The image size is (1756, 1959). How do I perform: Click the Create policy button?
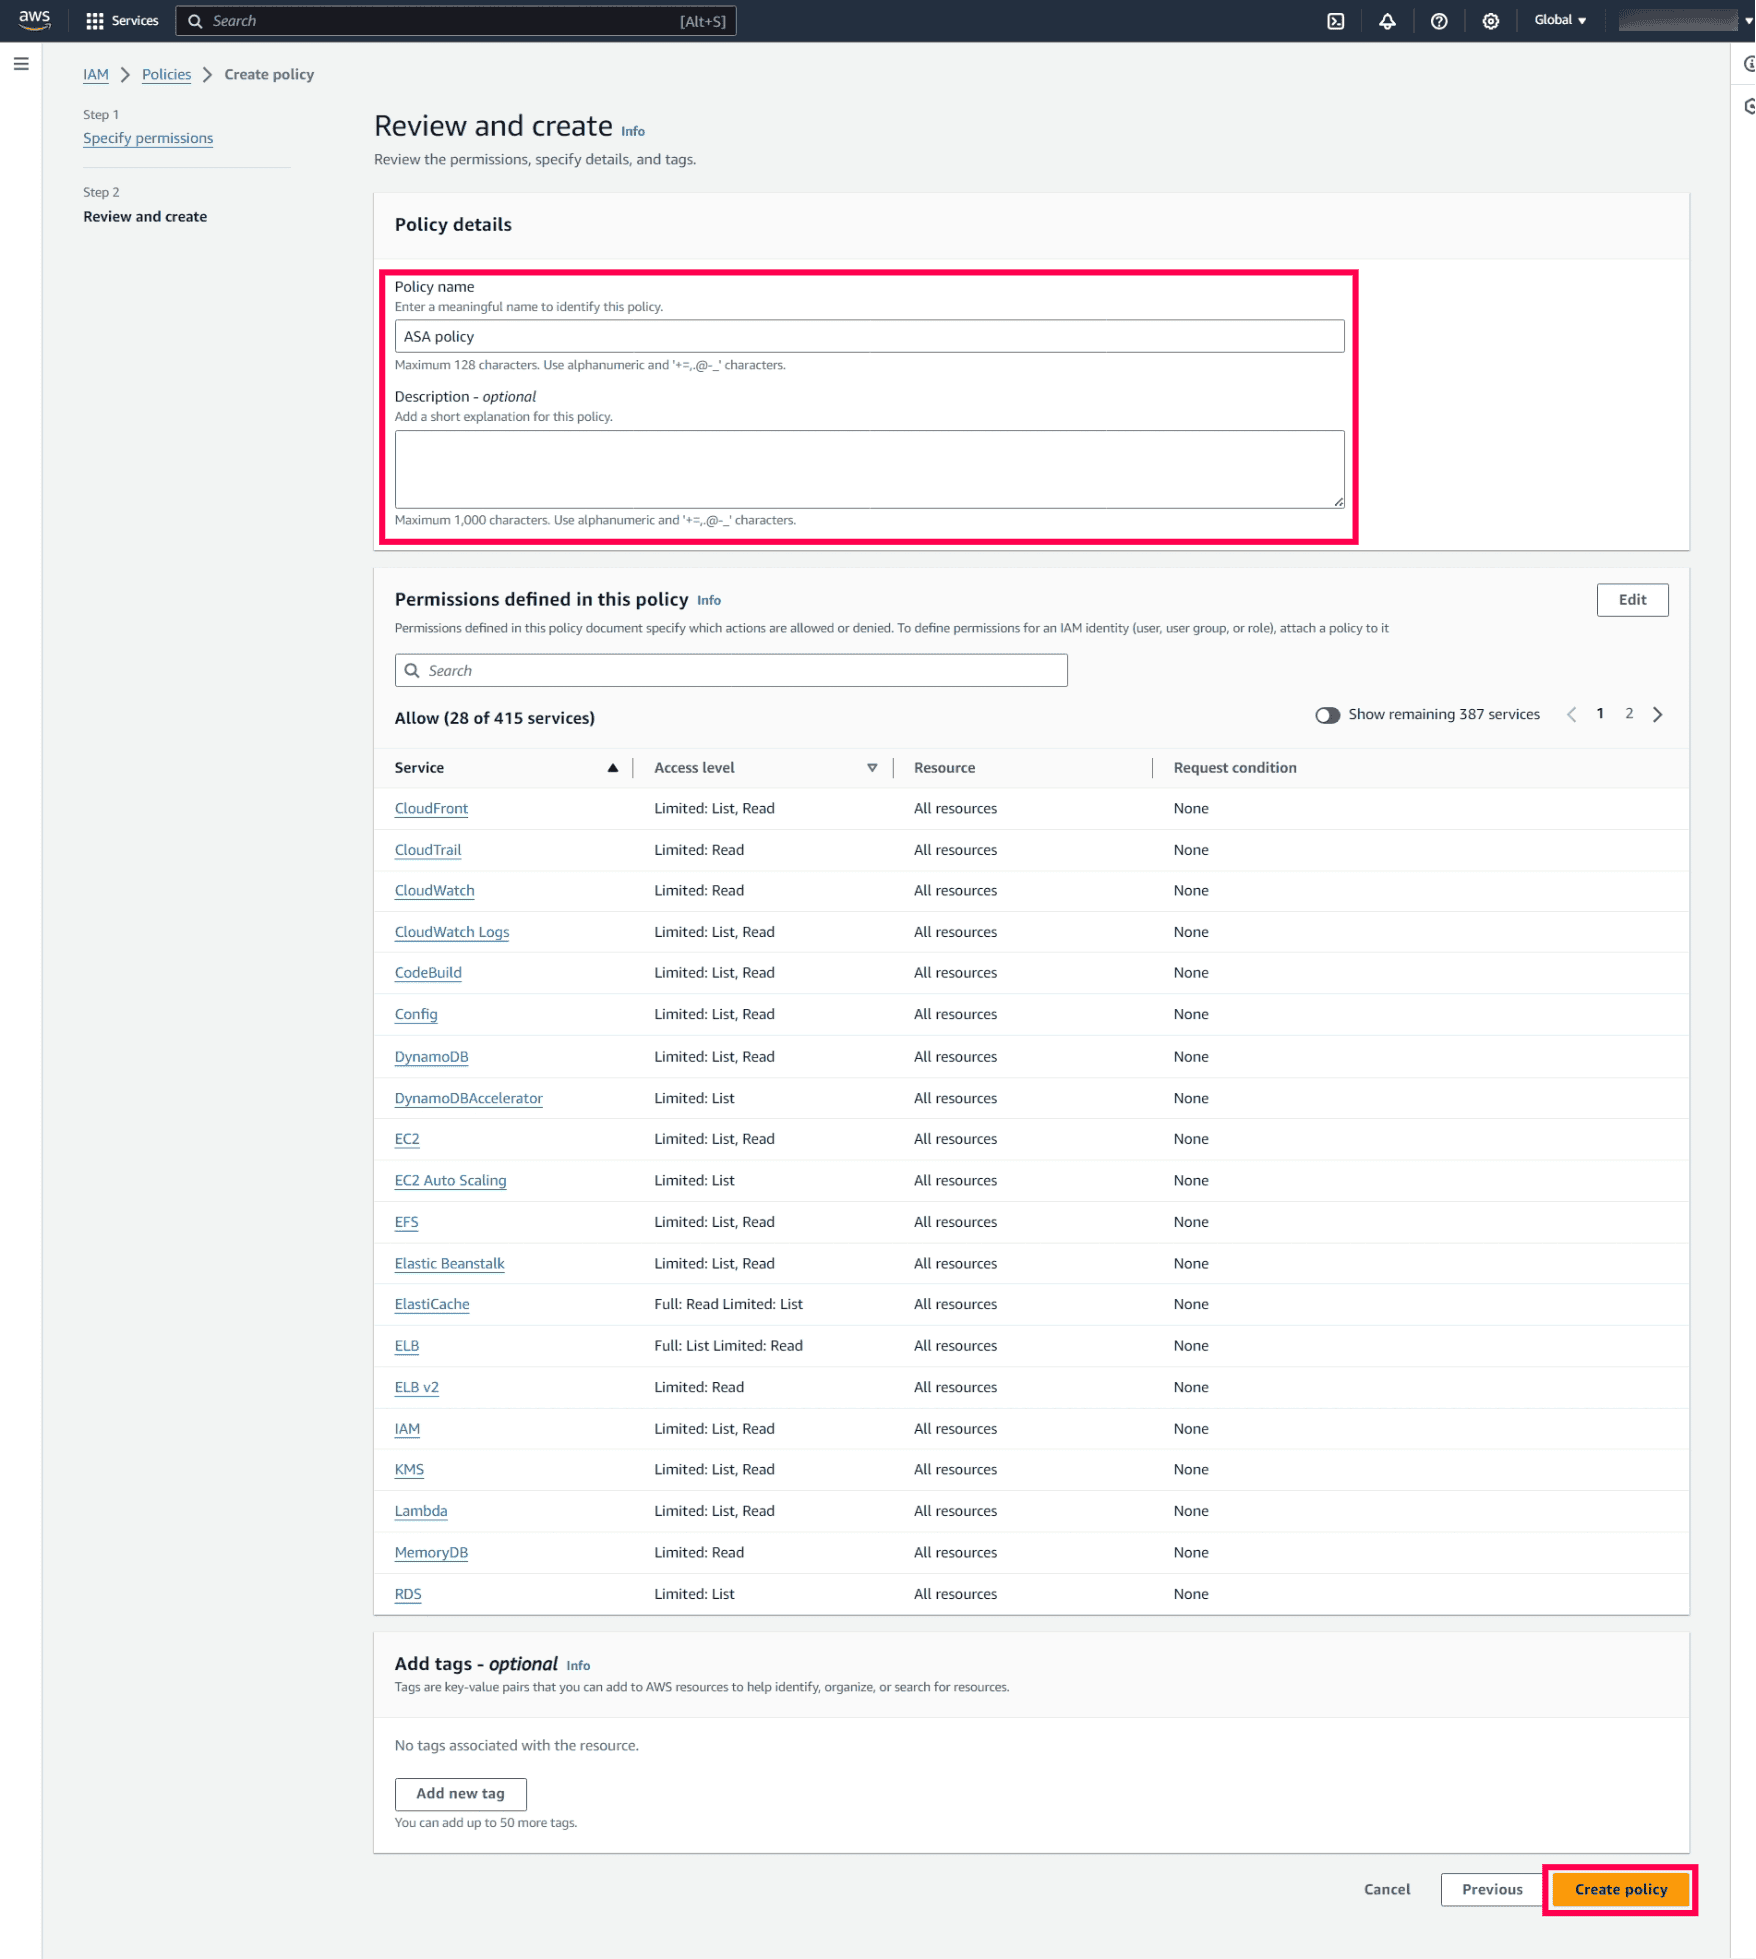pos(1620,1890)
